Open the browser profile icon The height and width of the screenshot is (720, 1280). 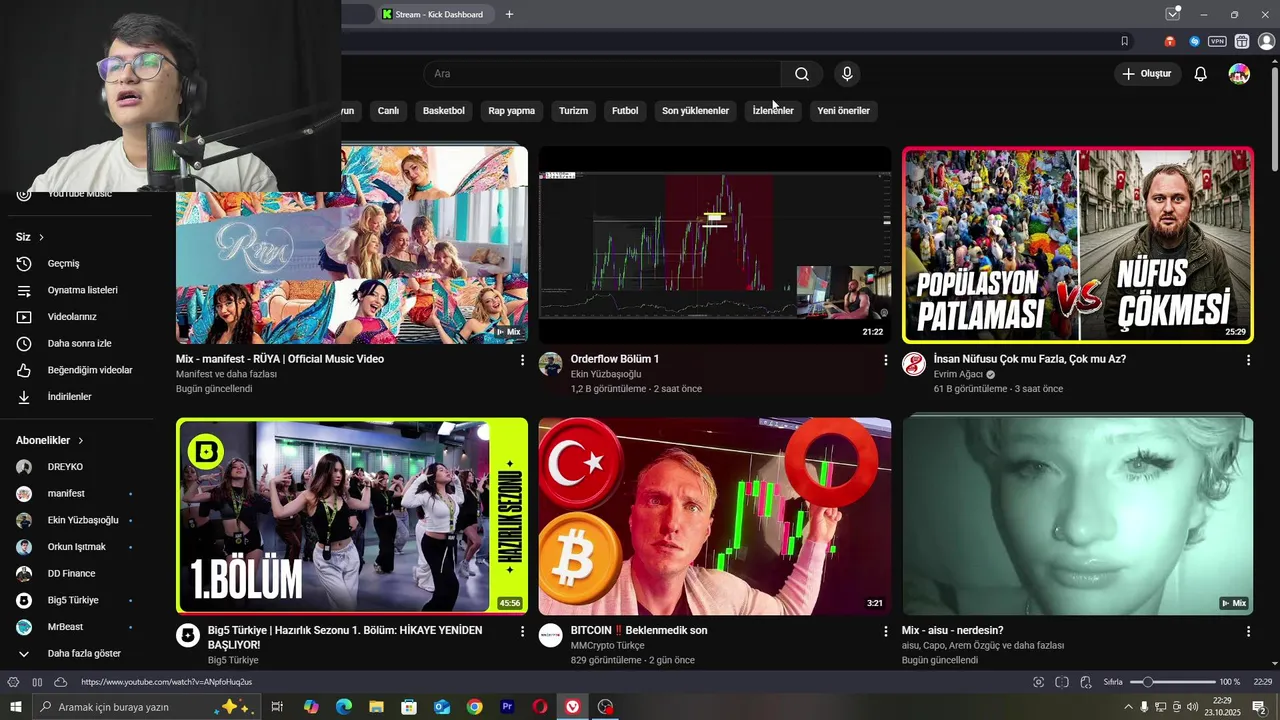tap(1266, 42)
